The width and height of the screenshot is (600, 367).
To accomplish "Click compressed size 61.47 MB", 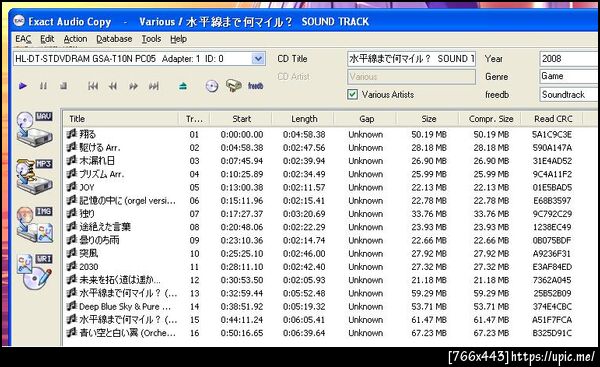I will 491,320.
